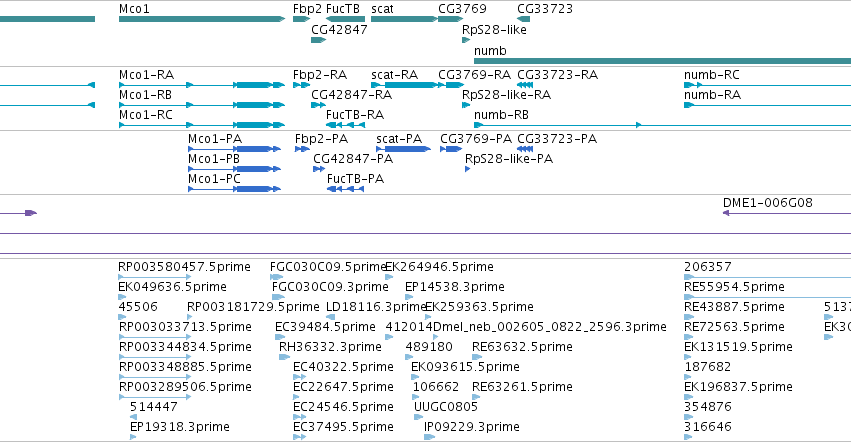Screen dimensions: 851x442
Task: Select the scat gene bar
Action: coord(404,19)
